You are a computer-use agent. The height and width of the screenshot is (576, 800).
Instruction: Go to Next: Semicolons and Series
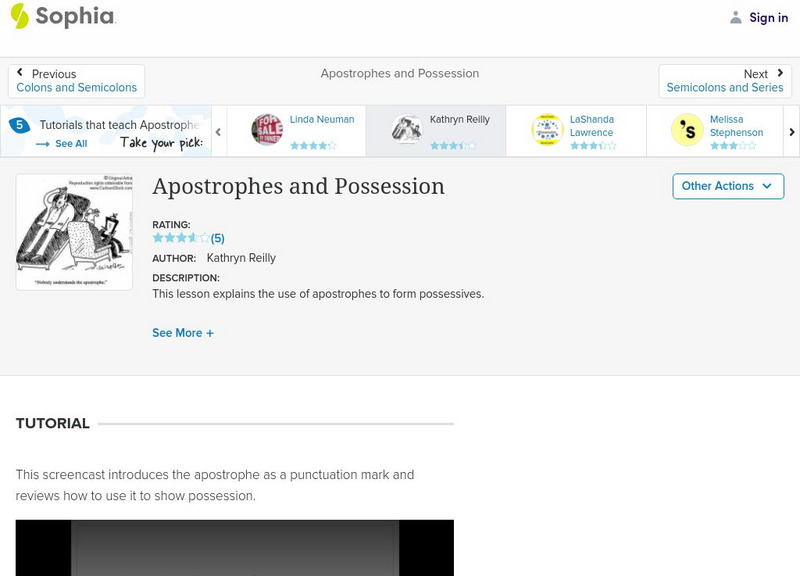pos(725,81)
